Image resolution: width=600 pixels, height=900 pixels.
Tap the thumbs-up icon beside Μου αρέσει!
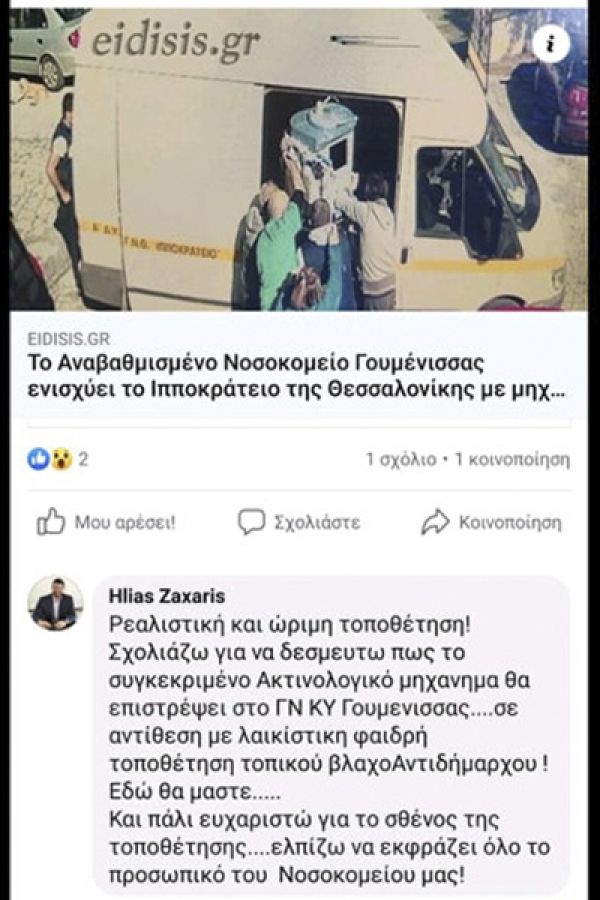(51, 522)
